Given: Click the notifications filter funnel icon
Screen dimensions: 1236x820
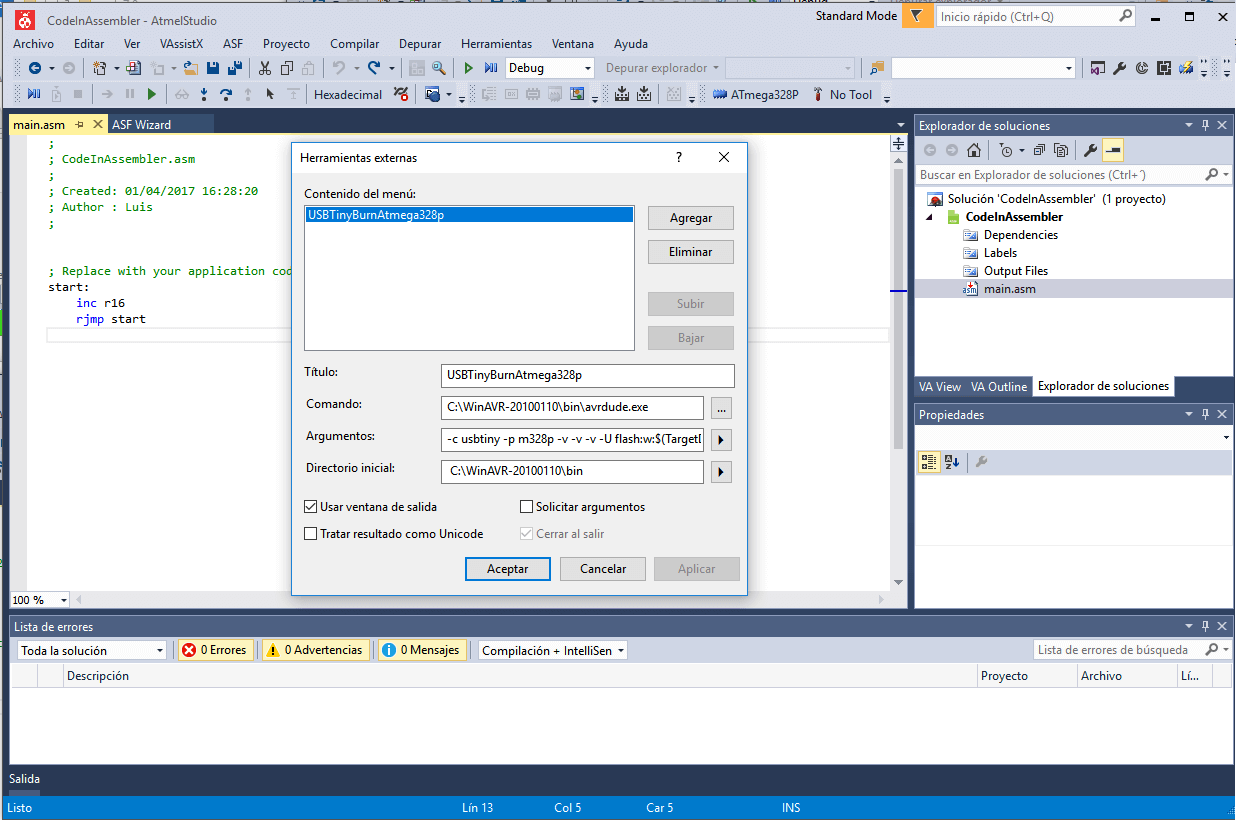Looking at the screenshot, I should point(916,17).
